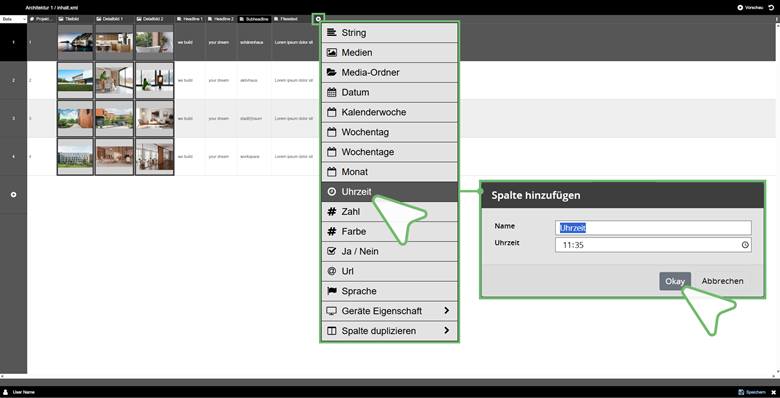Select String column type
This screenshot has height=398, width=780.
[389, 33]
